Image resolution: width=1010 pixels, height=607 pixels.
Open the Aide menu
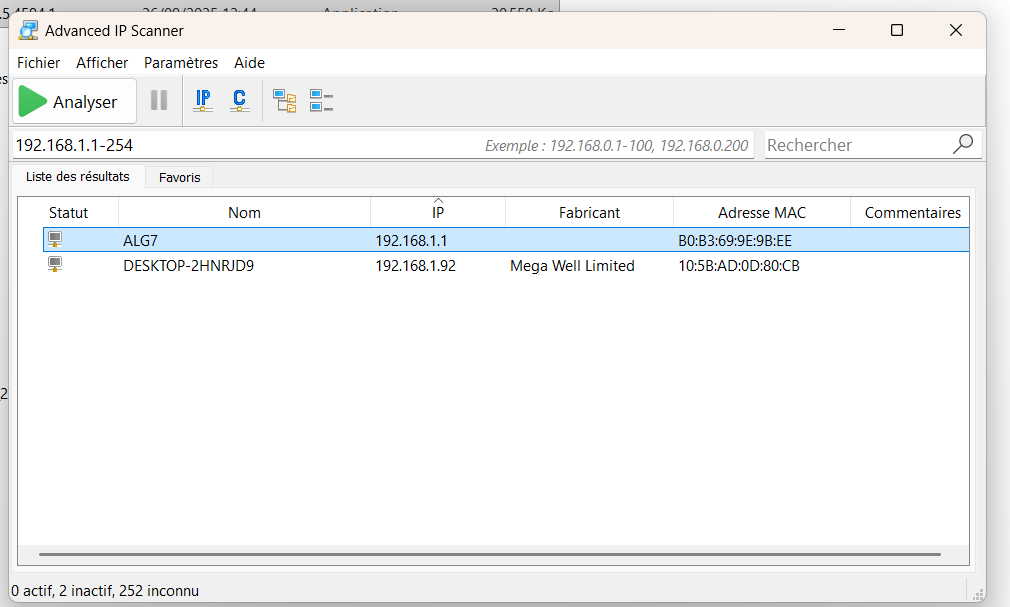tap(249, 62)
